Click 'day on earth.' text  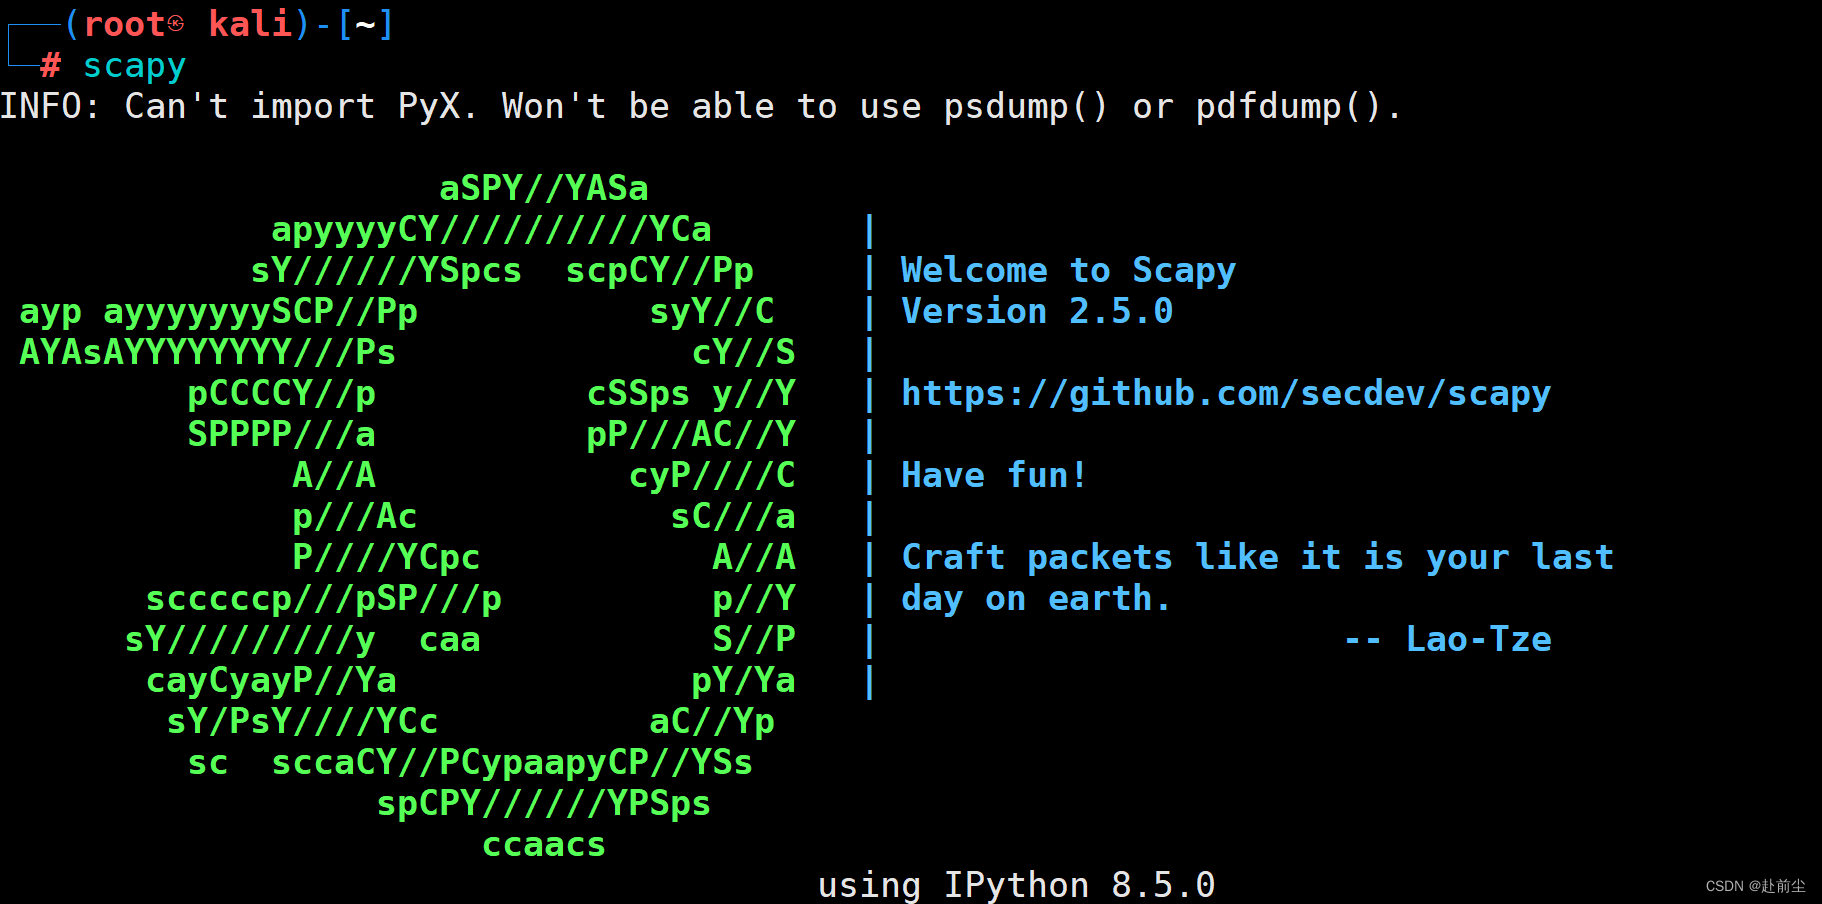(1036, 599)
